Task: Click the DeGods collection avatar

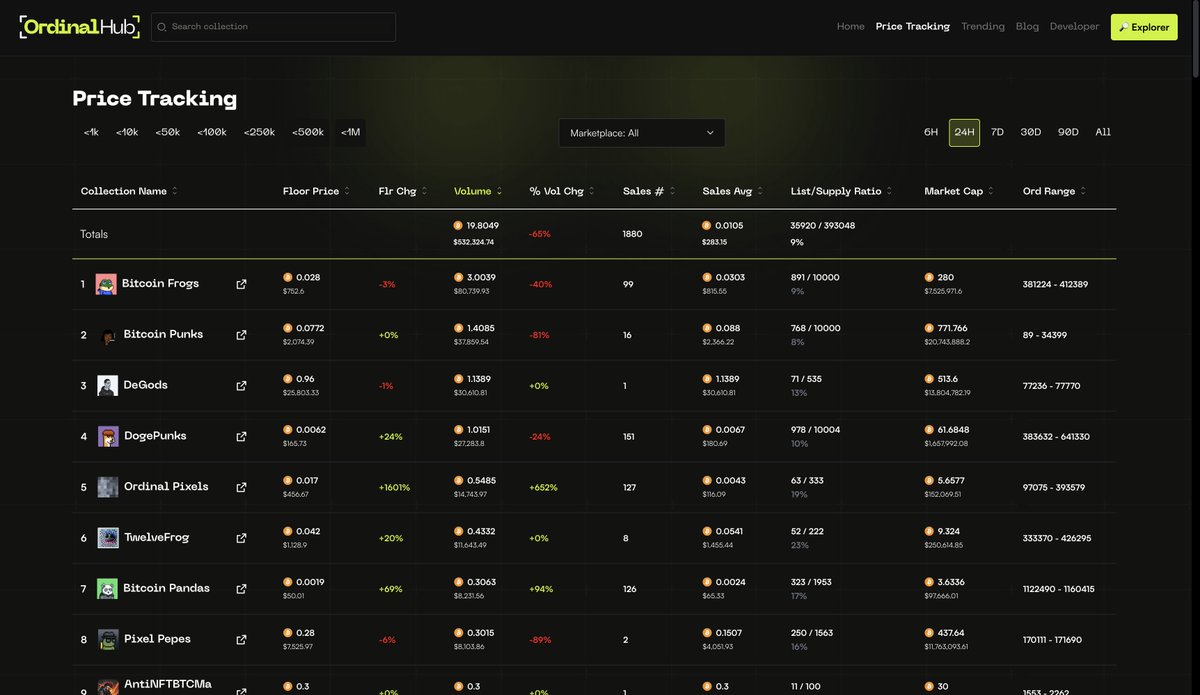Action: point(108,386)
